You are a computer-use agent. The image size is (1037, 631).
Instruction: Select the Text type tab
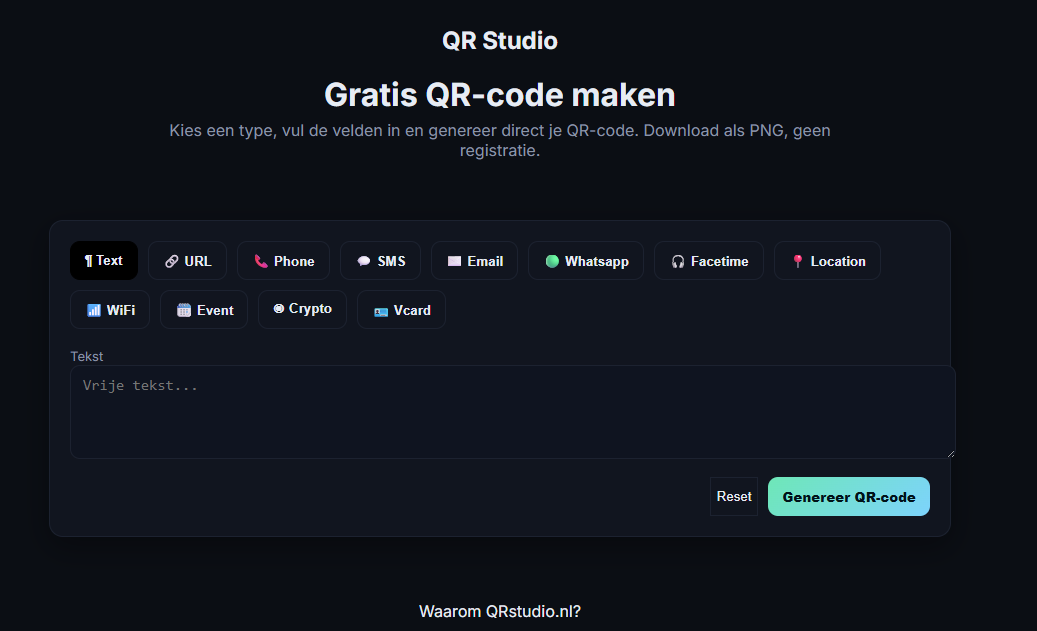[x=104, y=261]
